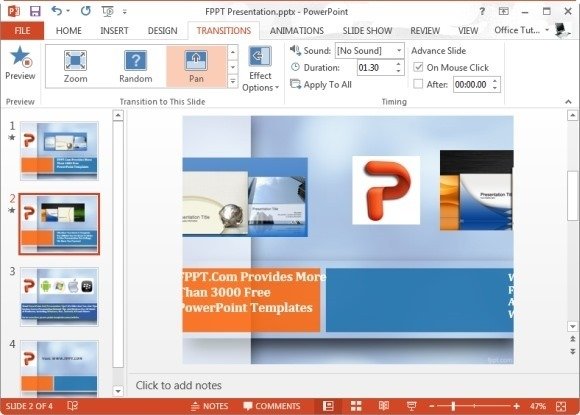Open PowerPoint Help question mark
This screenshot has width=580, height=415.
[x=482, y=11]
